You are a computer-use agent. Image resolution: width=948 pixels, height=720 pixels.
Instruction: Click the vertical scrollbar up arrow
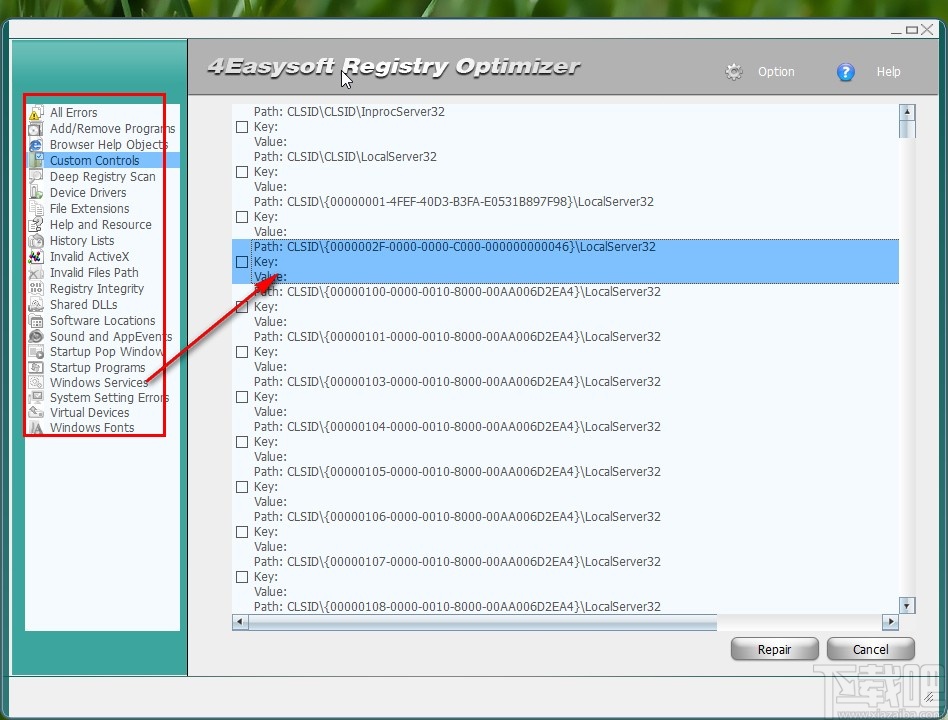tap(907, 112)
